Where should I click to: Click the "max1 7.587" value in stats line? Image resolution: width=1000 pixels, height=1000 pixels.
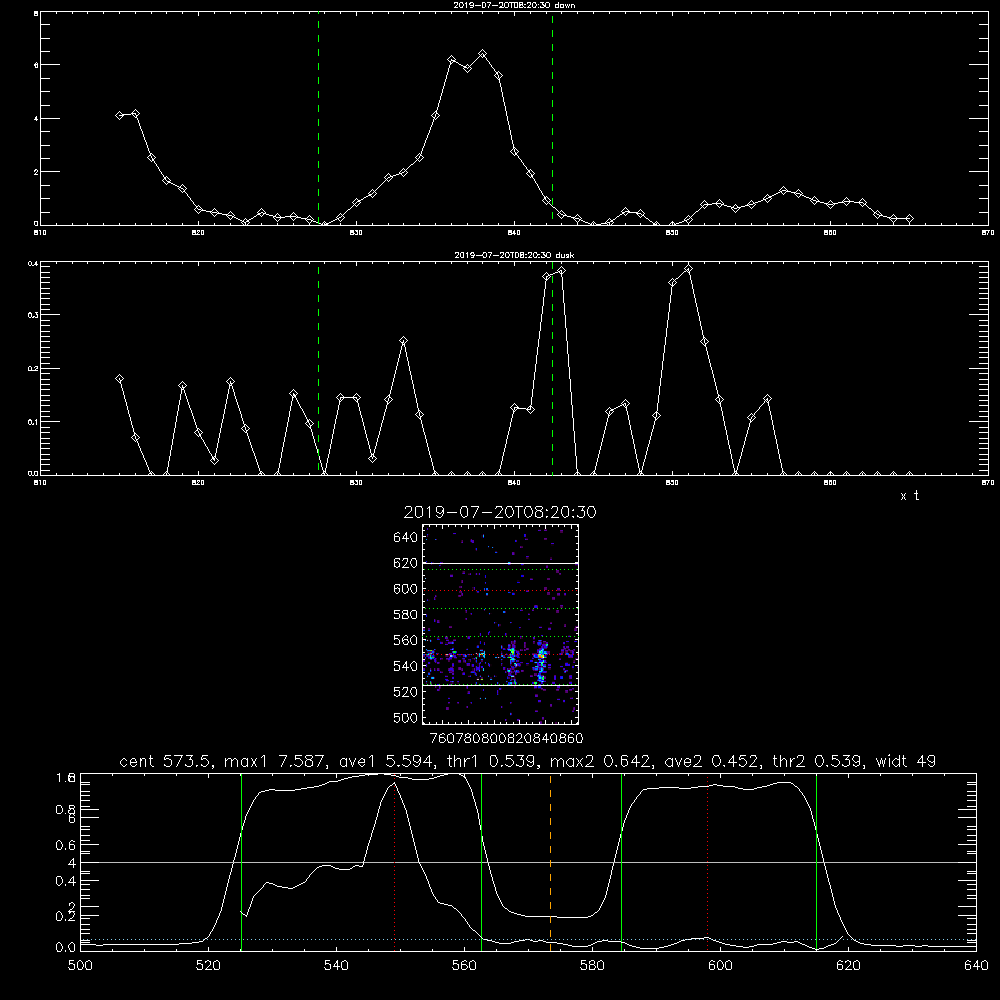pos(276,761)
